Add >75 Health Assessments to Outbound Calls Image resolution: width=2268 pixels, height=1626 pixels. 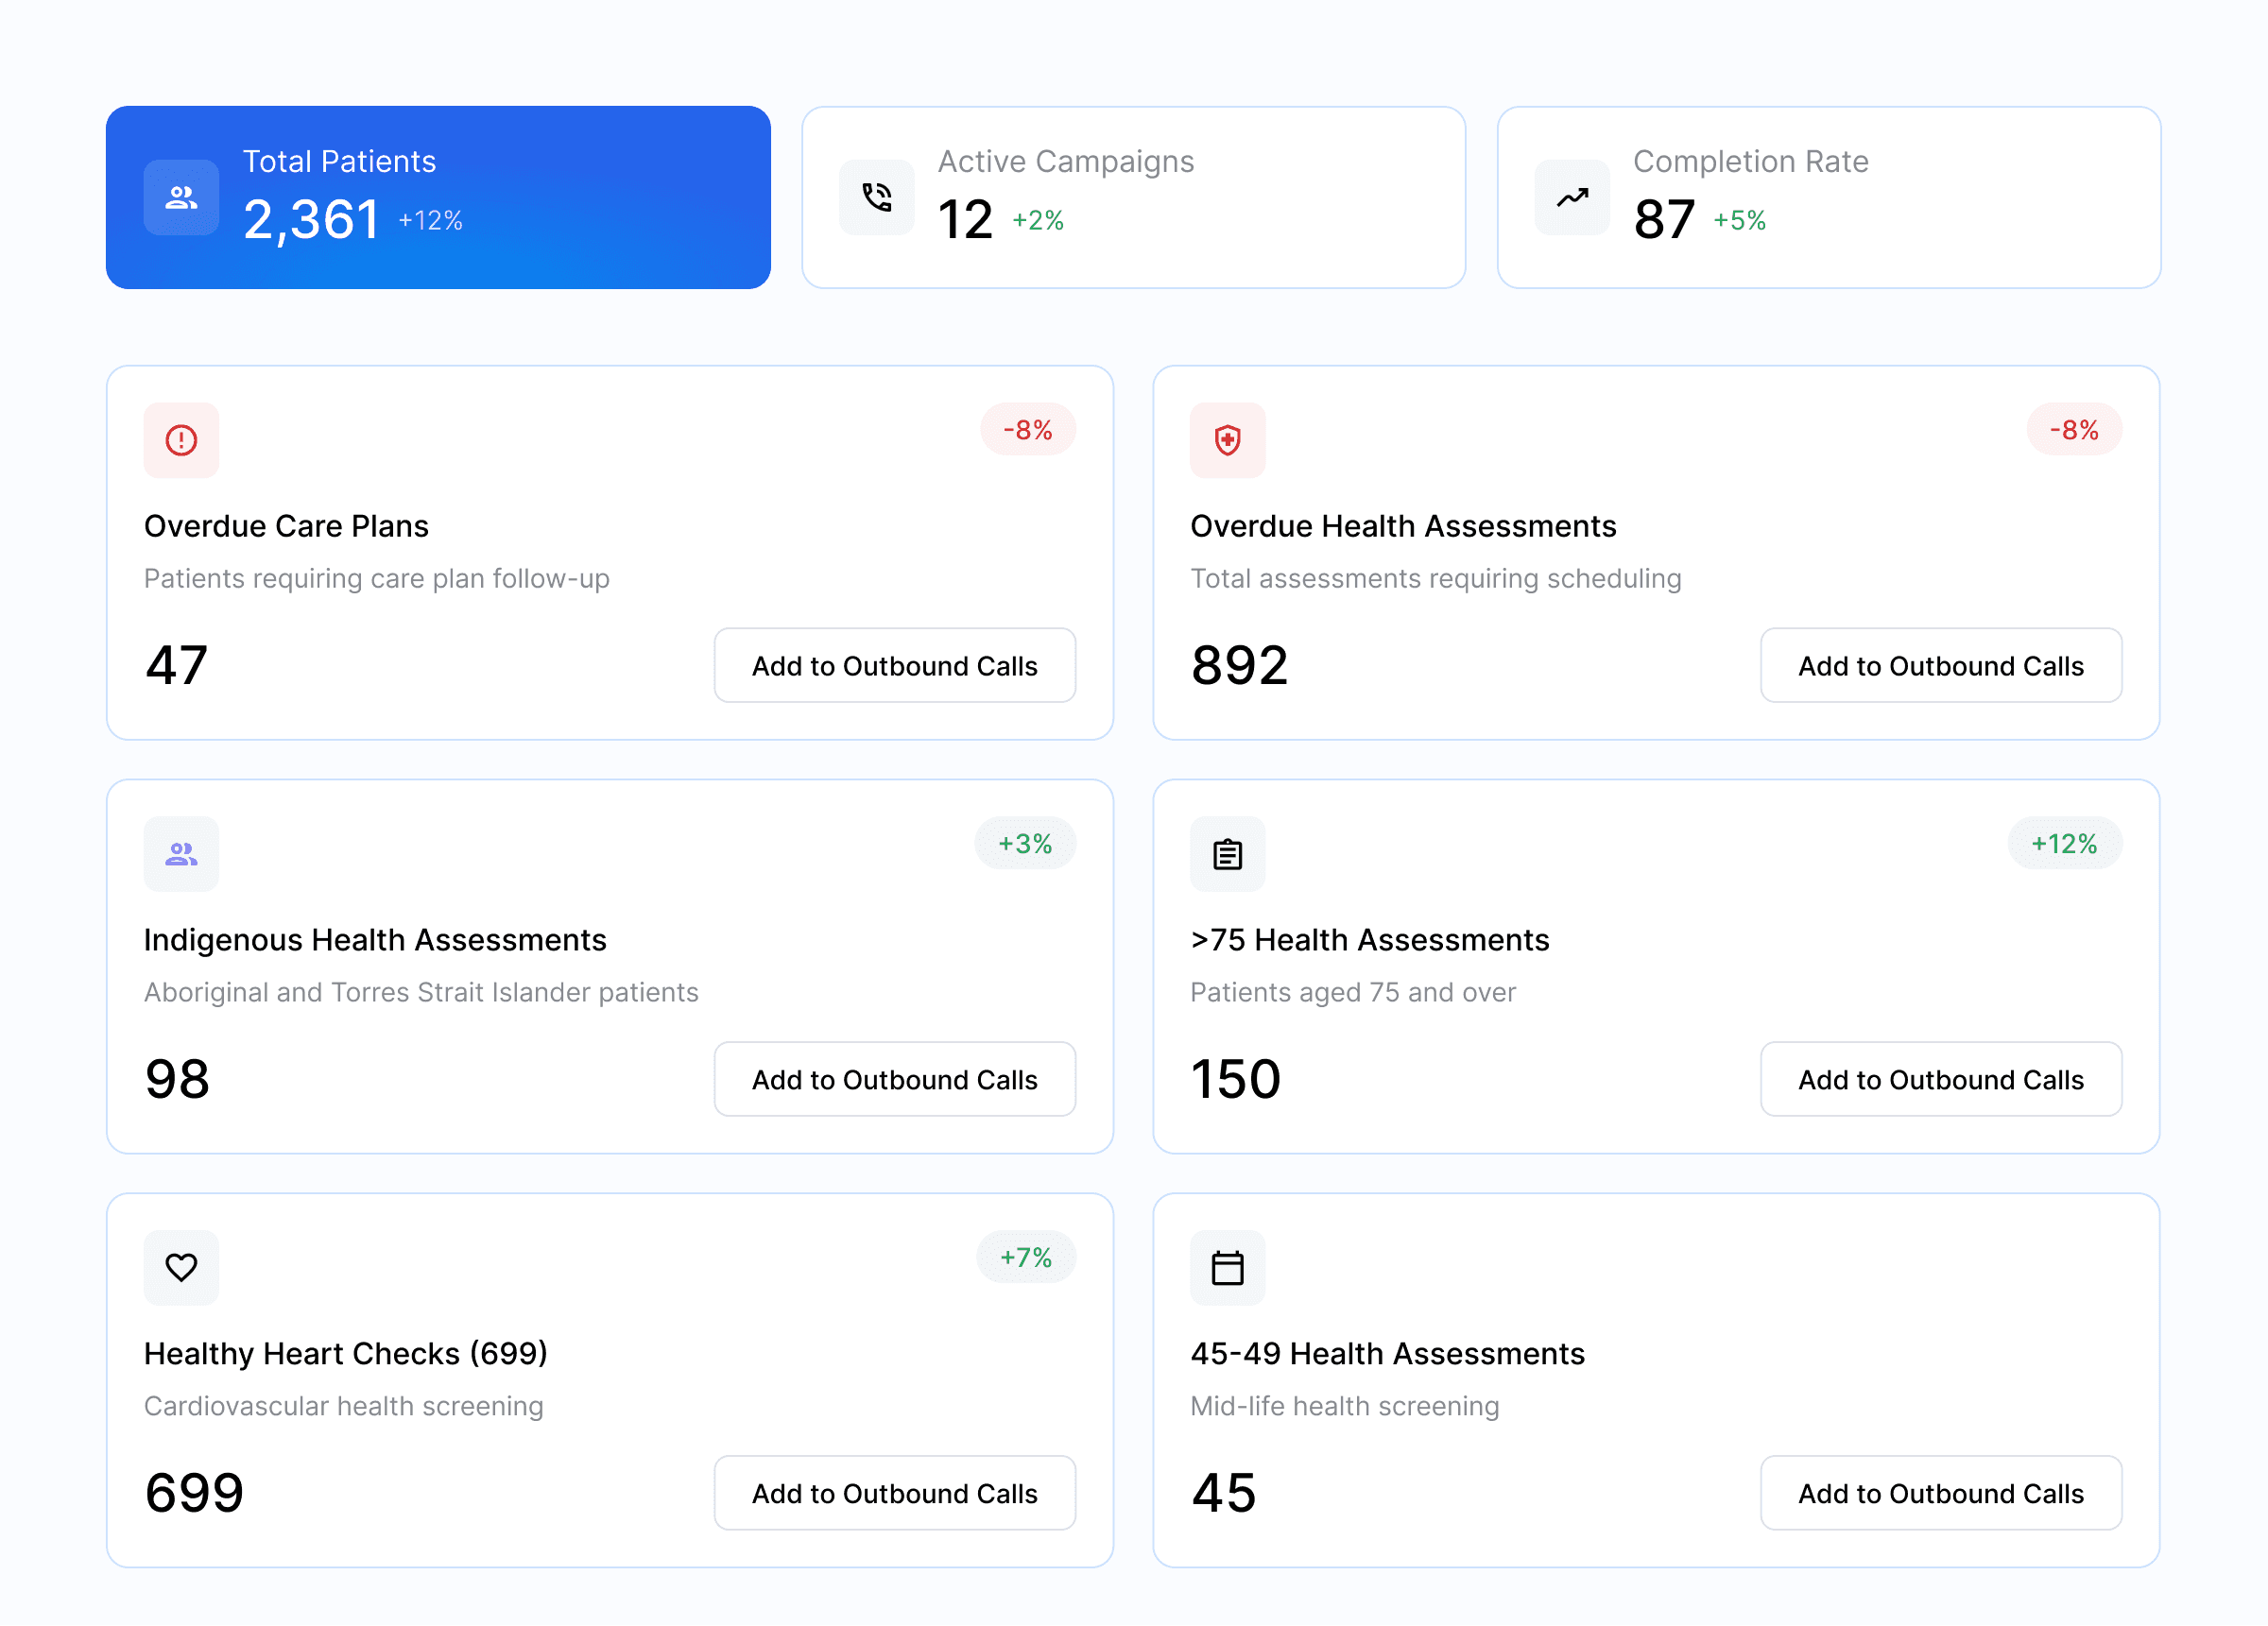click(x=1940, y=1080)
